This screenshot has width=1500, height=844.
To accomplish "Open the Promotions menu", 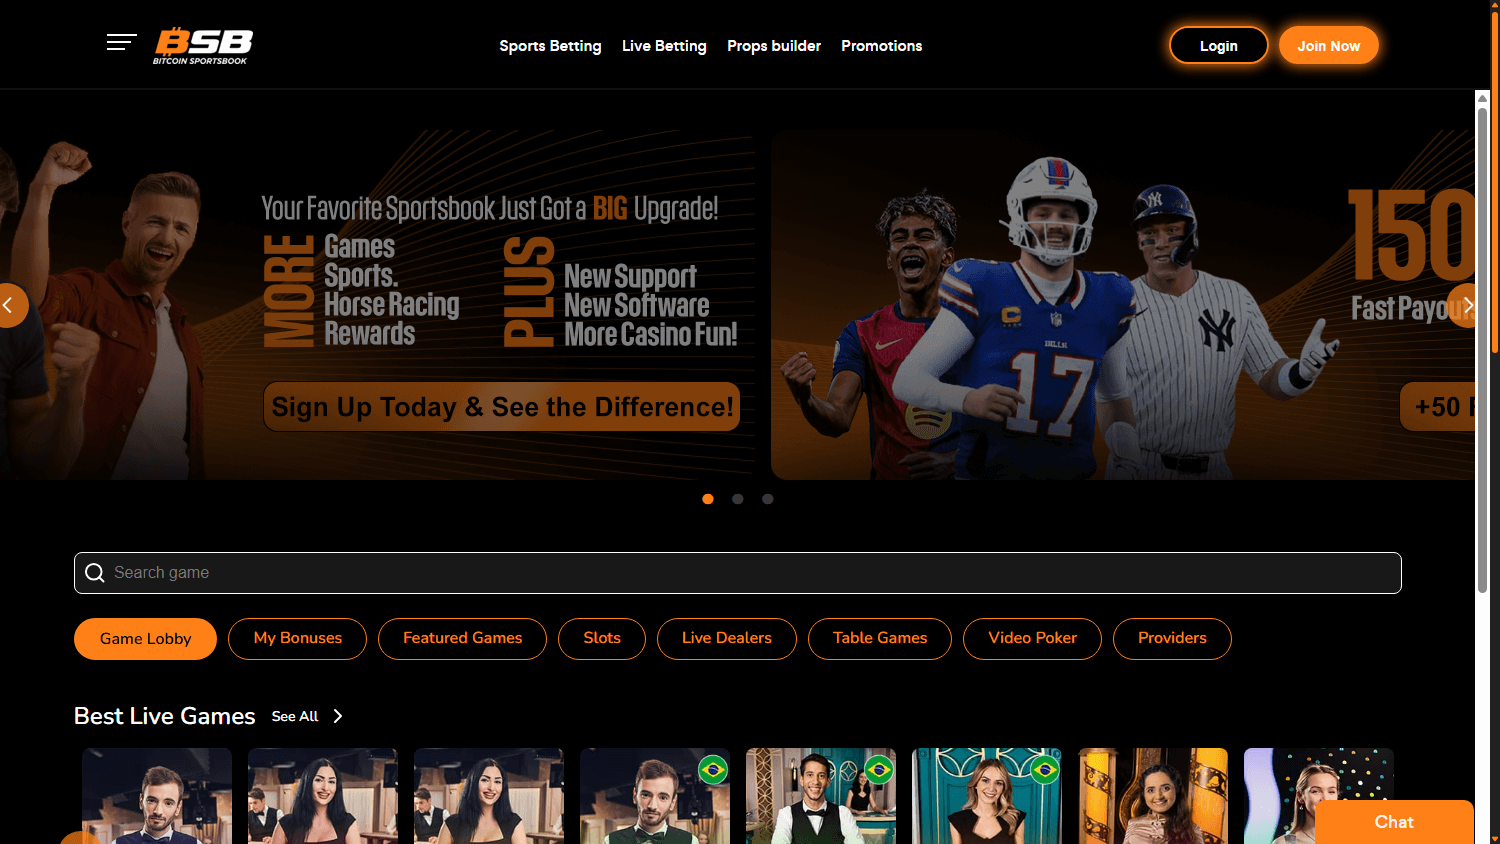I will pyautogui.click(x=881, y=46).
